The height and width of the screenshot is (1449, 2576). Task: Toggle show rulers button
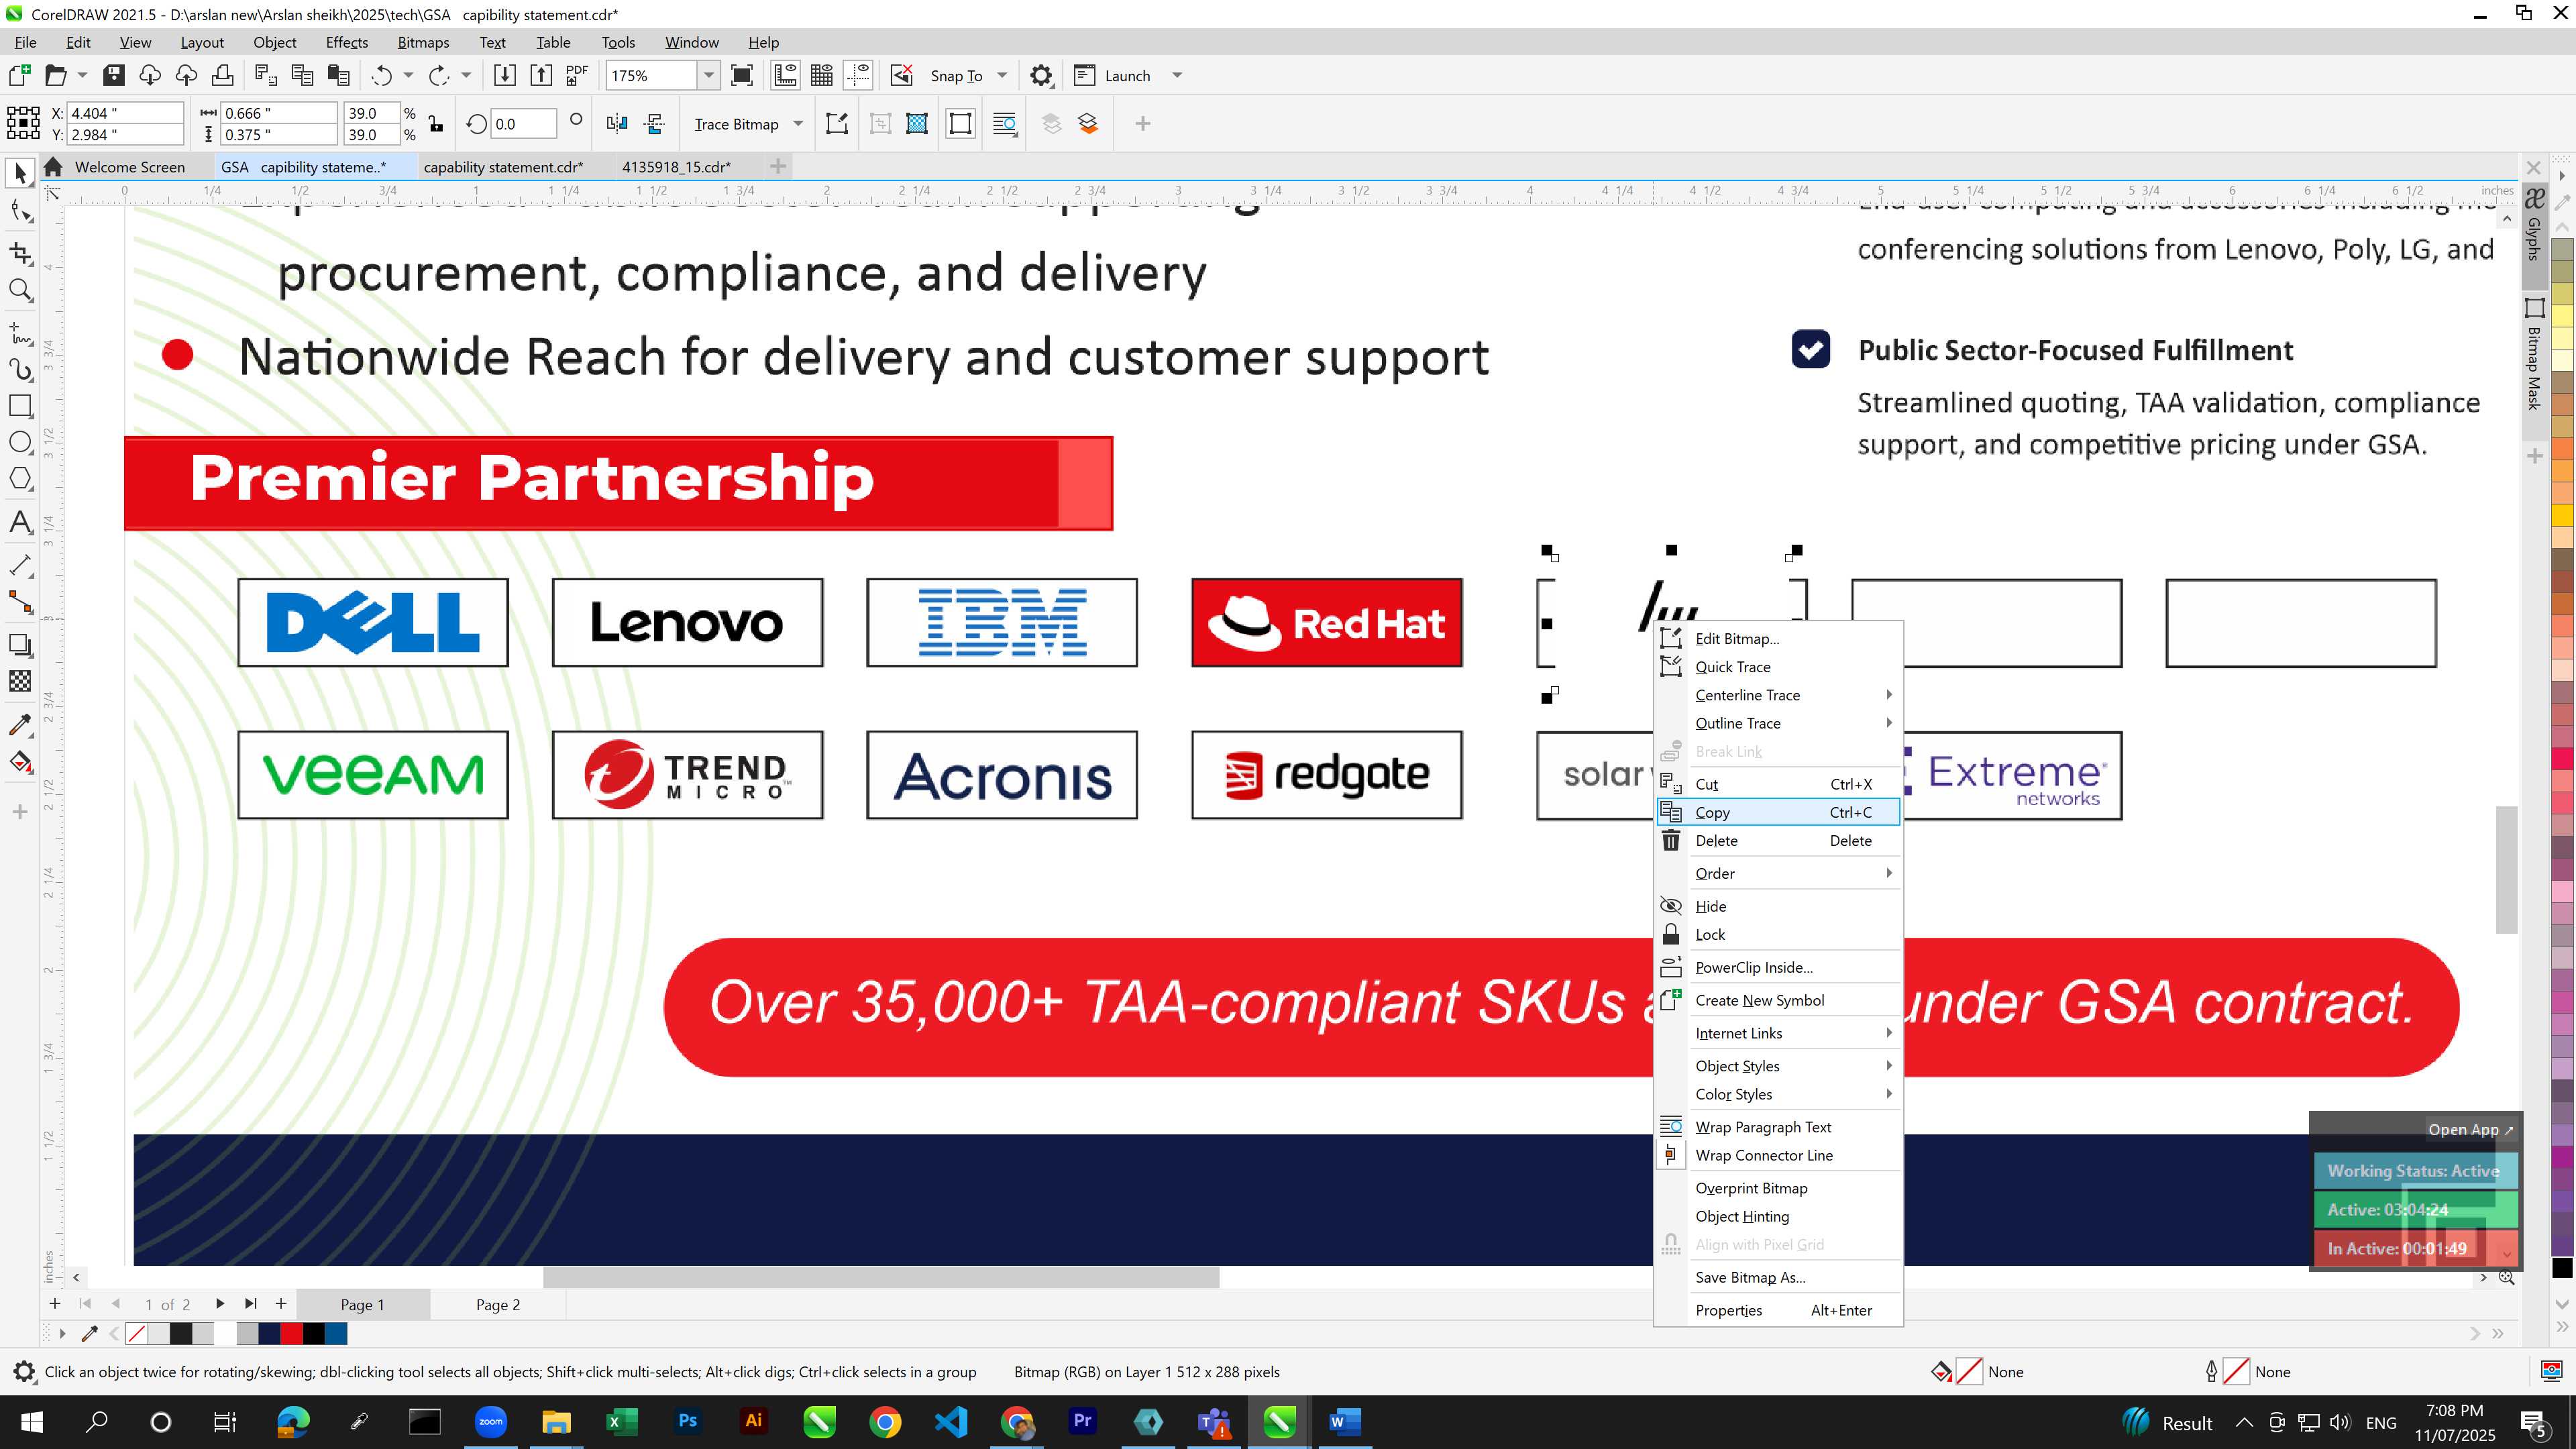pos(785,75)
